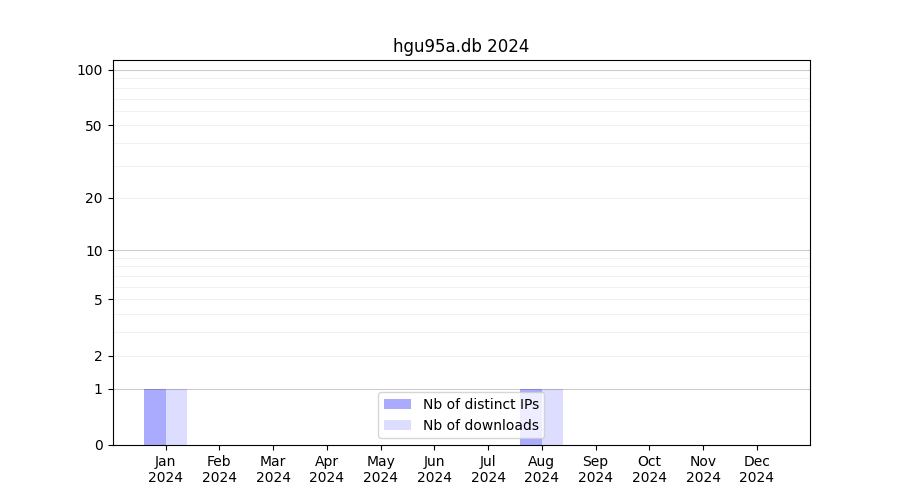900x500 pixels.
Task: Click the 'Dec 2024' x-axis label
Action: (x=757, y=469)
